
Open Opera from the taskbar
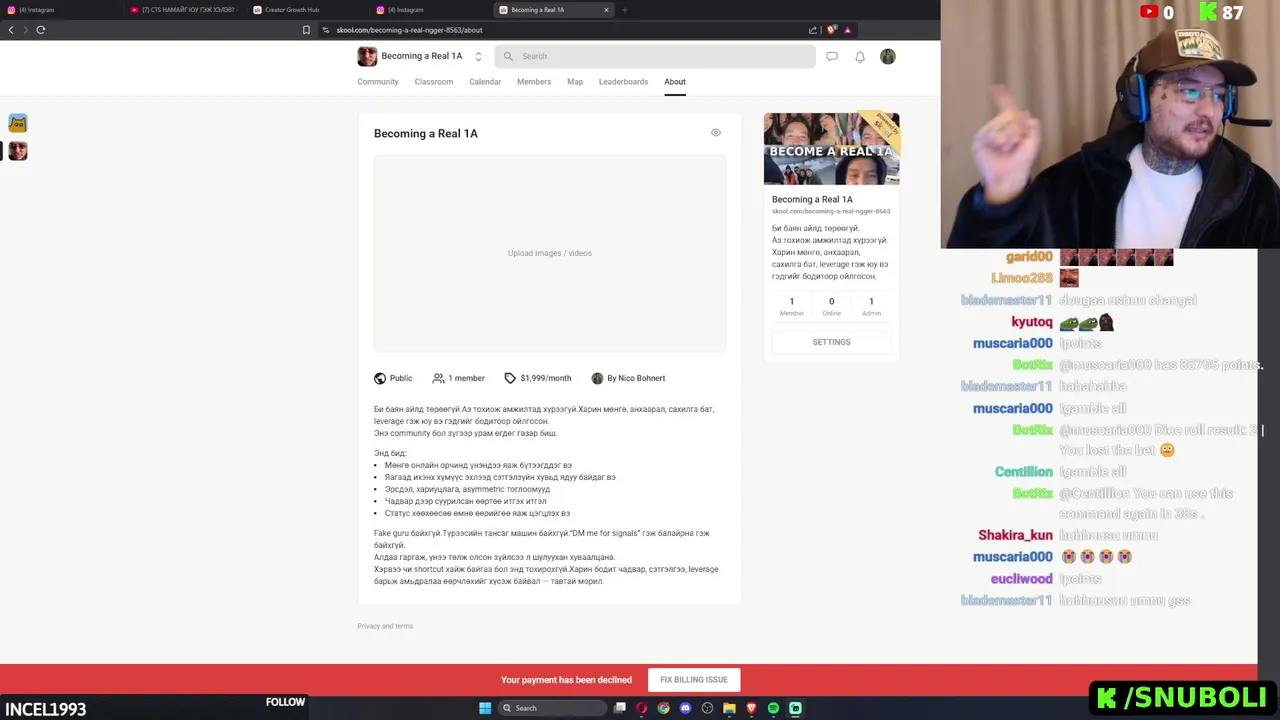point(642,708)
